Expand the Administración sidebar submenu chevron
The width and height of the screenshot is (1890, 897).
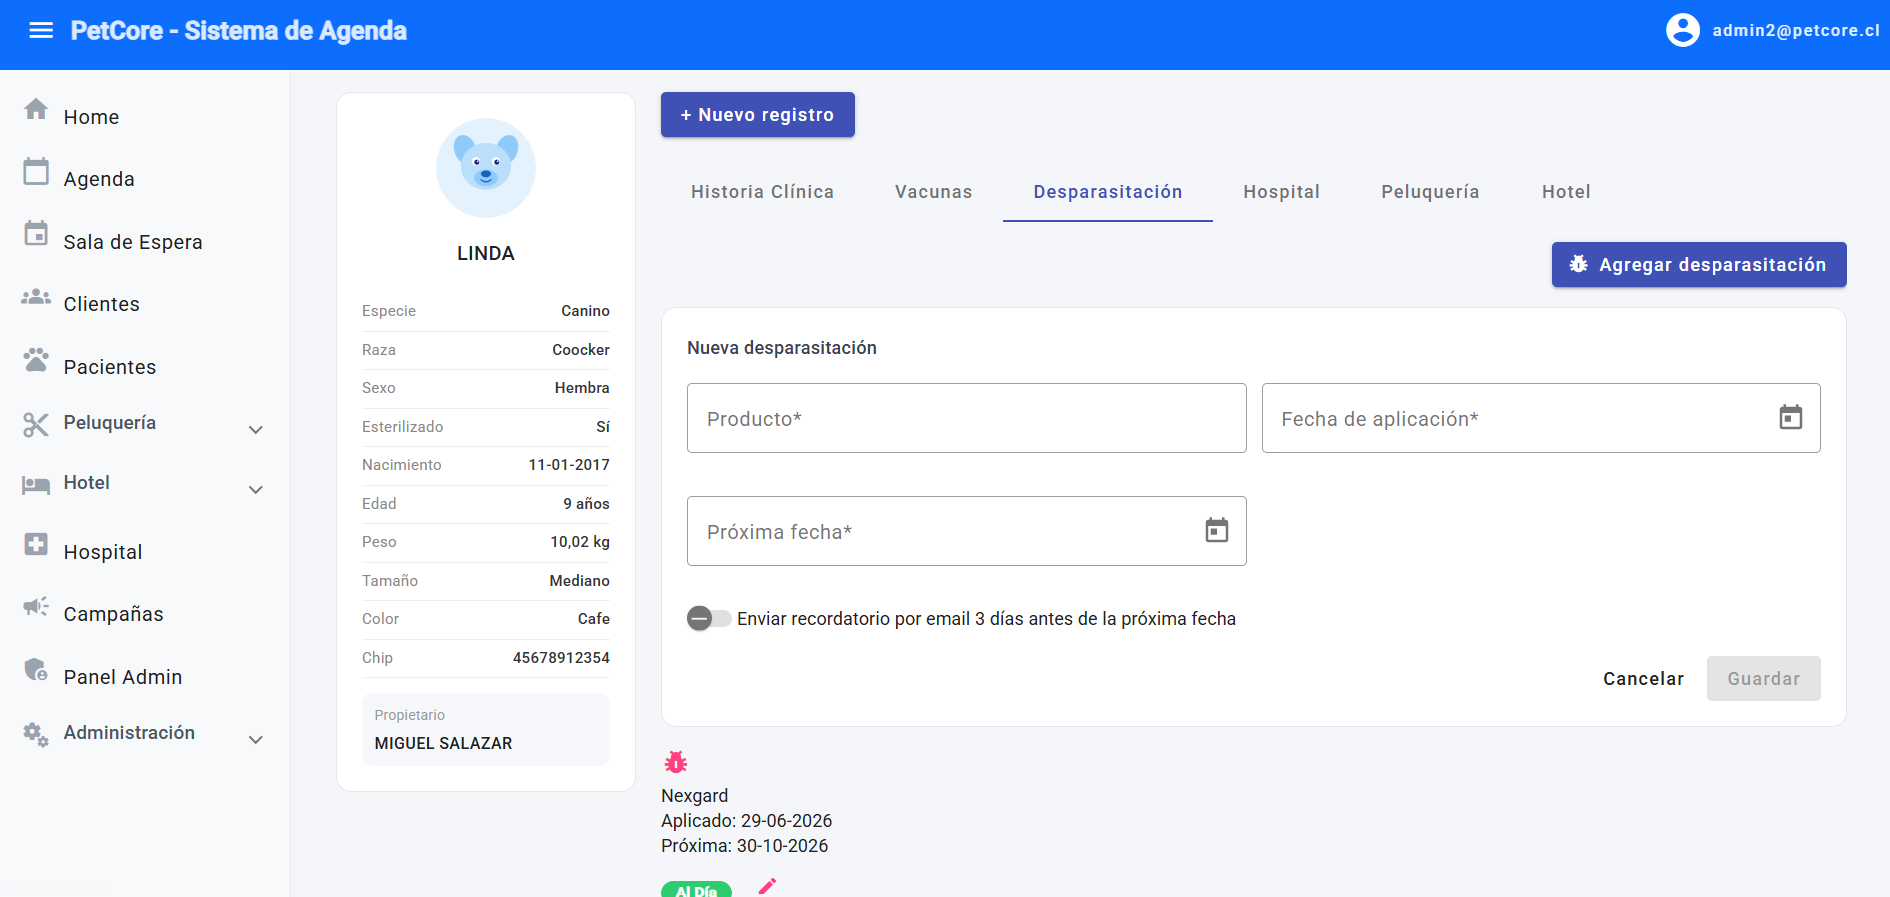[x=256, y=740]
